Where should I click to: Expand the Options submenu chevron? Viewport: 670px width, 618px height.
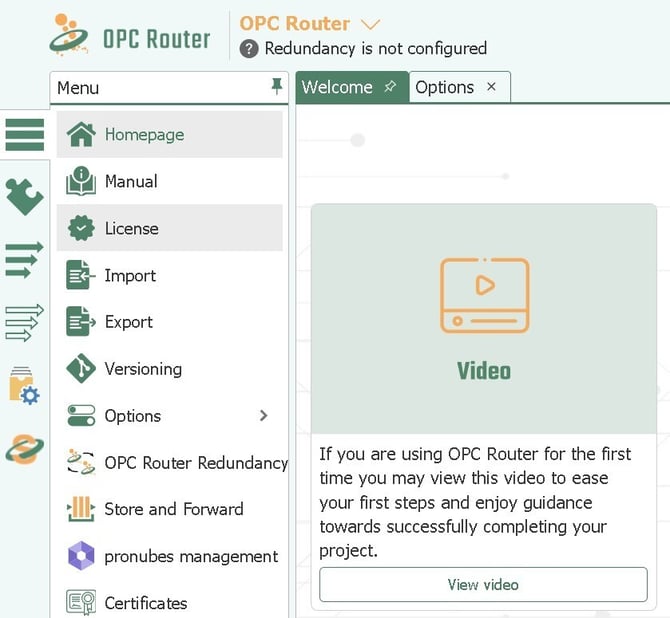[264, 415]
